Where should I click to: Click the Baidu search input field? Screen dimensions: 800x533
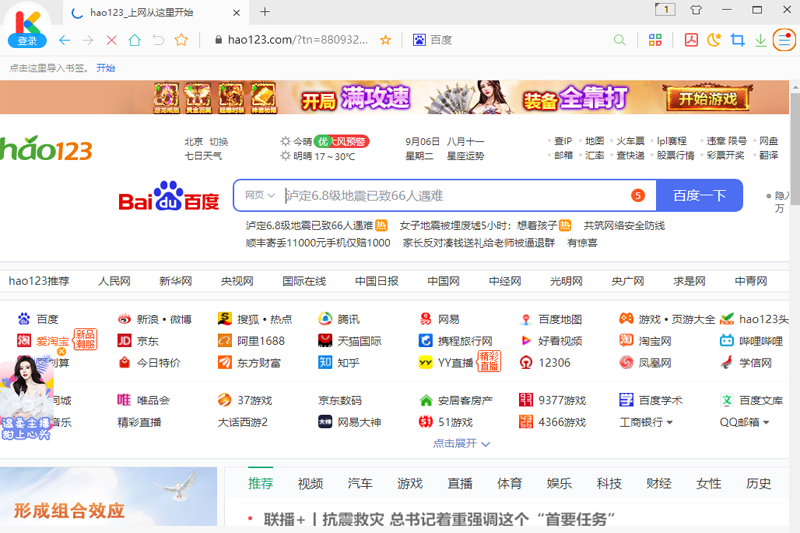(450, 195)
